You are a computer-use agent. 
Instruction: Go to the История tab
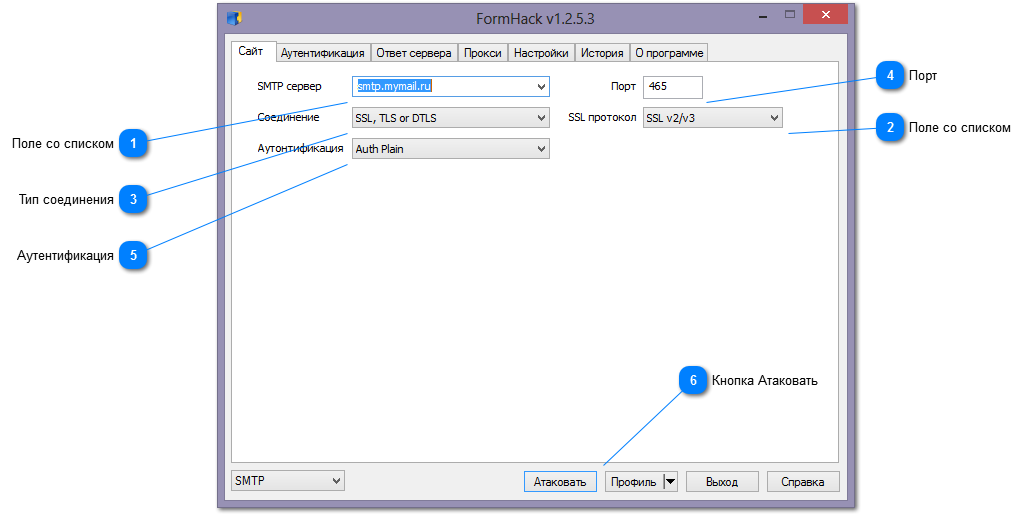602,53
